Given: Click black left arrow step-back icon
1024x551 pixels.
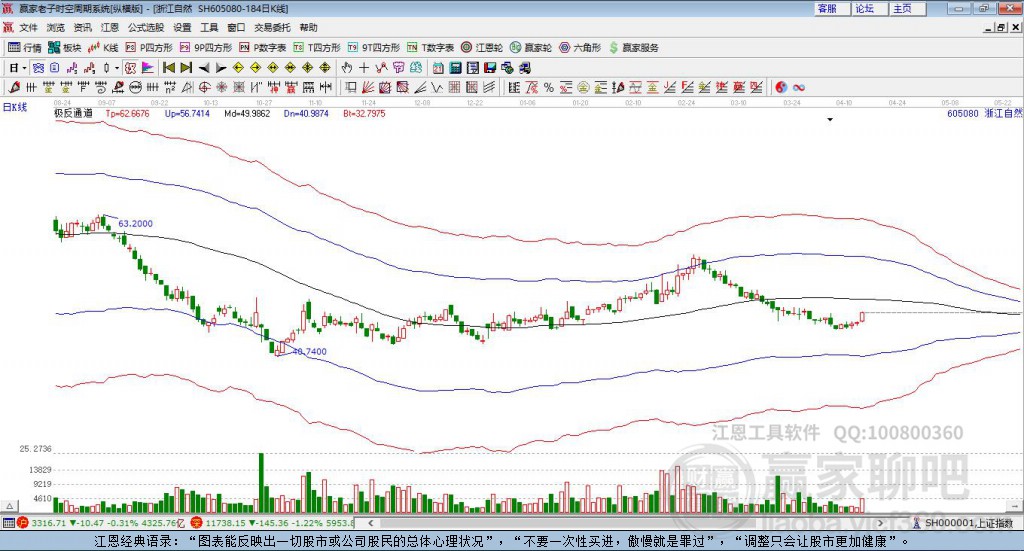Looking at the screenshot, I should pyautogui.click(x=204, y=68).
